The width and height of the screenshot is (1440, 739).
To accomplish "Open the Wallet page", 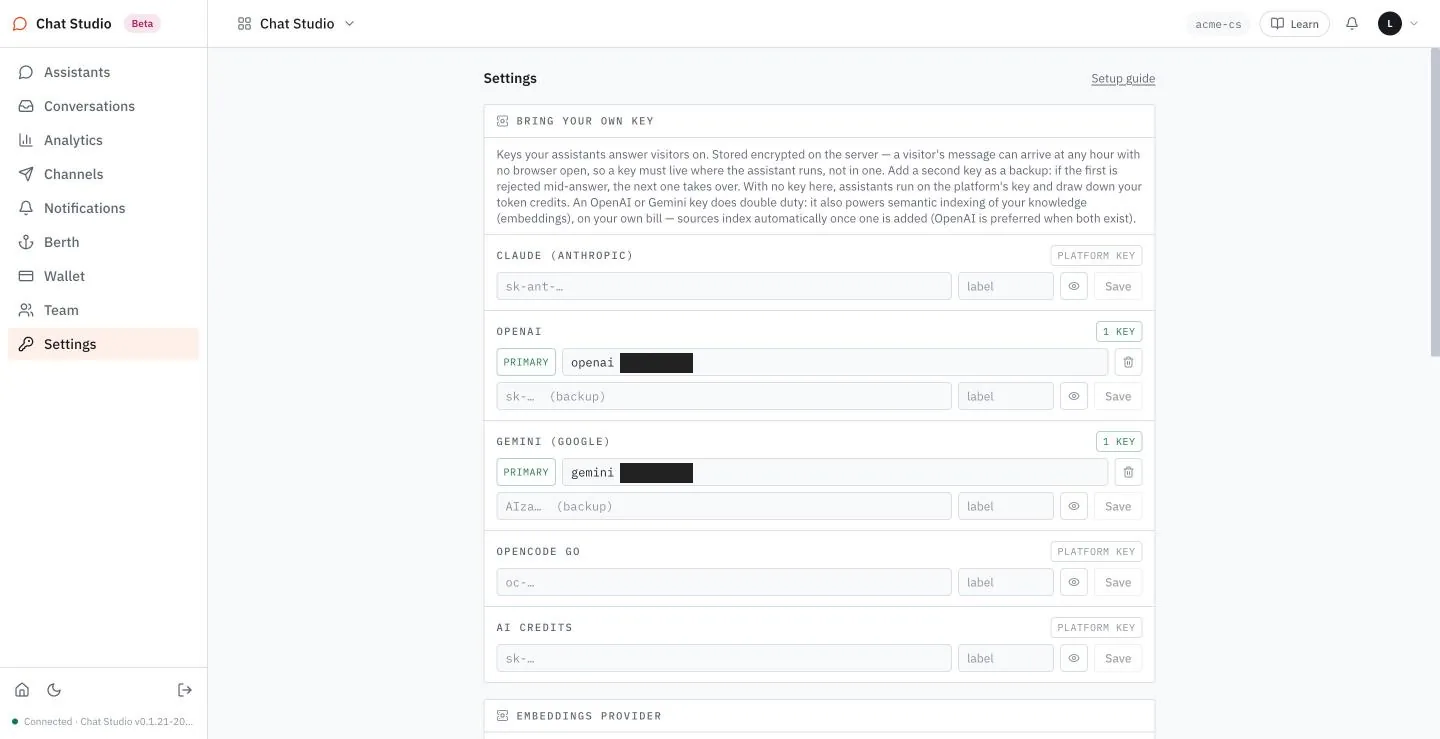I will coord(104,276).
